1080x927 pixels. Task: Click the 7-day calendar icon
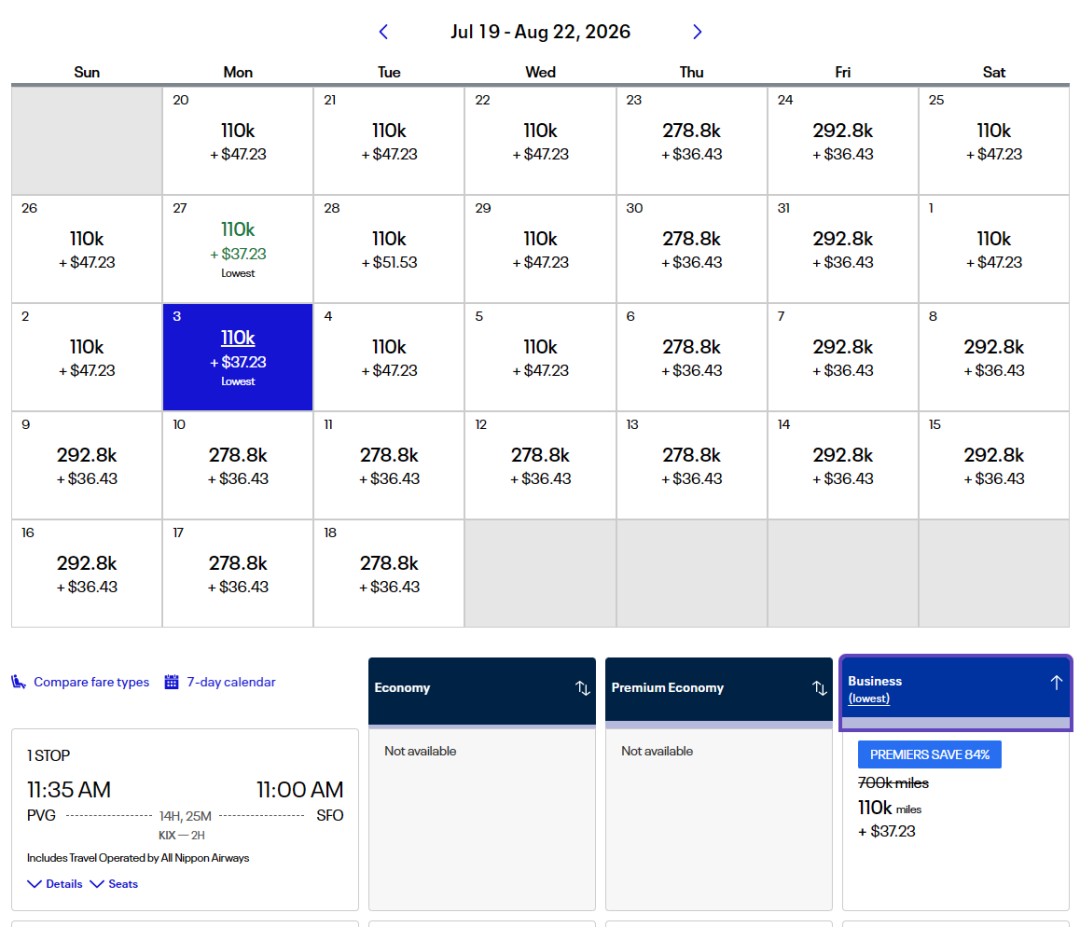coord(171,682)
